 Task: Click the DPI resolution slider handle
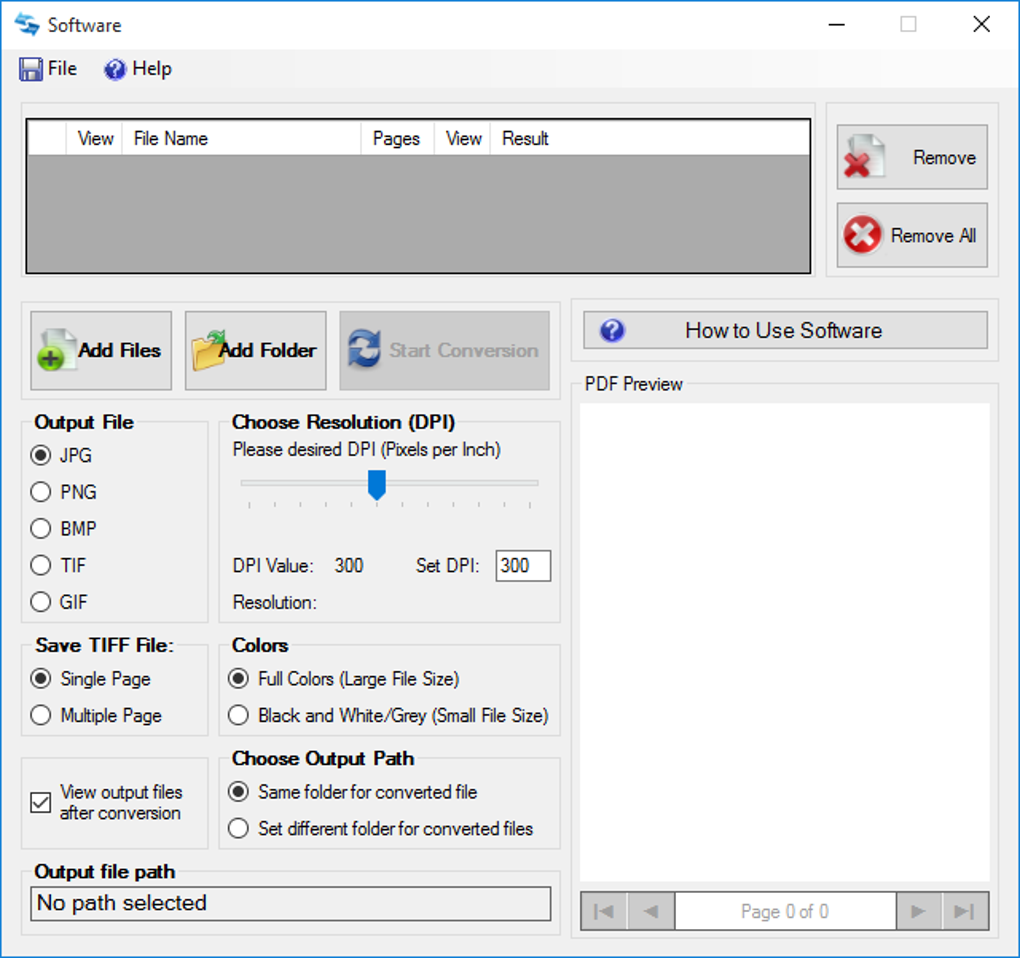point(377,484)
